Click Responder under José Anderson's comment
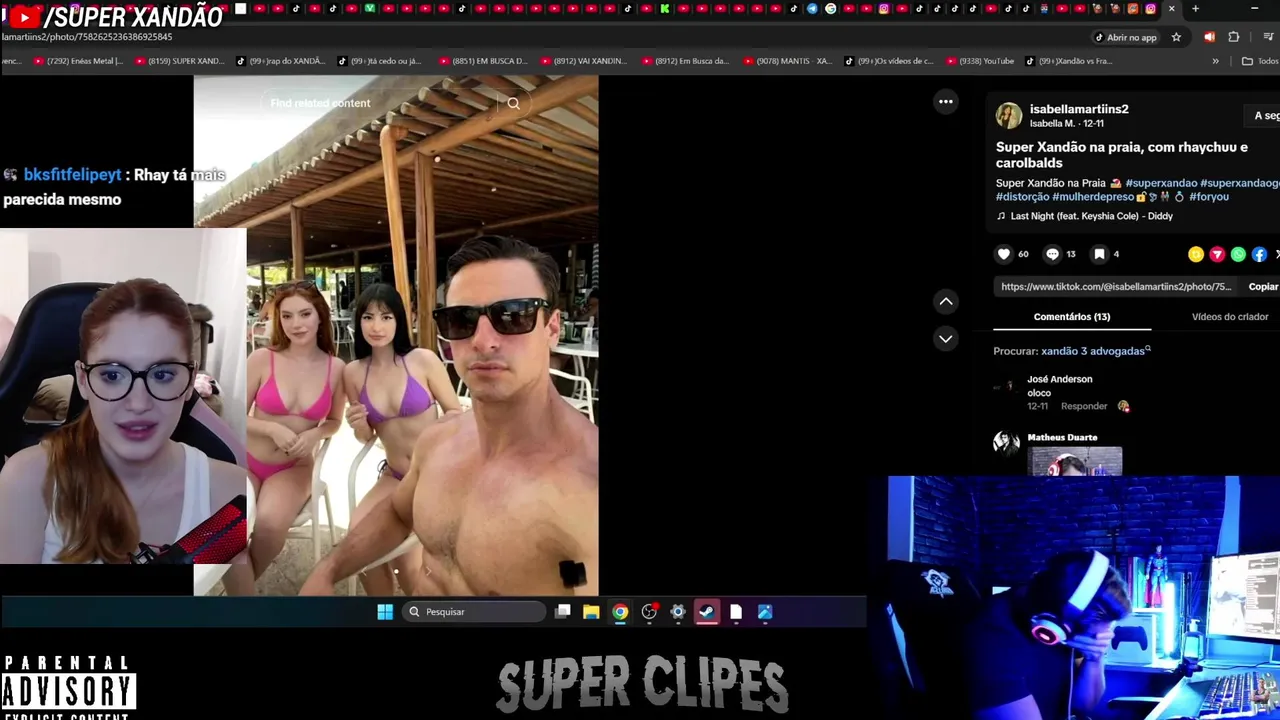This screenshot has height=720, width=1280. pos(1084,406)
